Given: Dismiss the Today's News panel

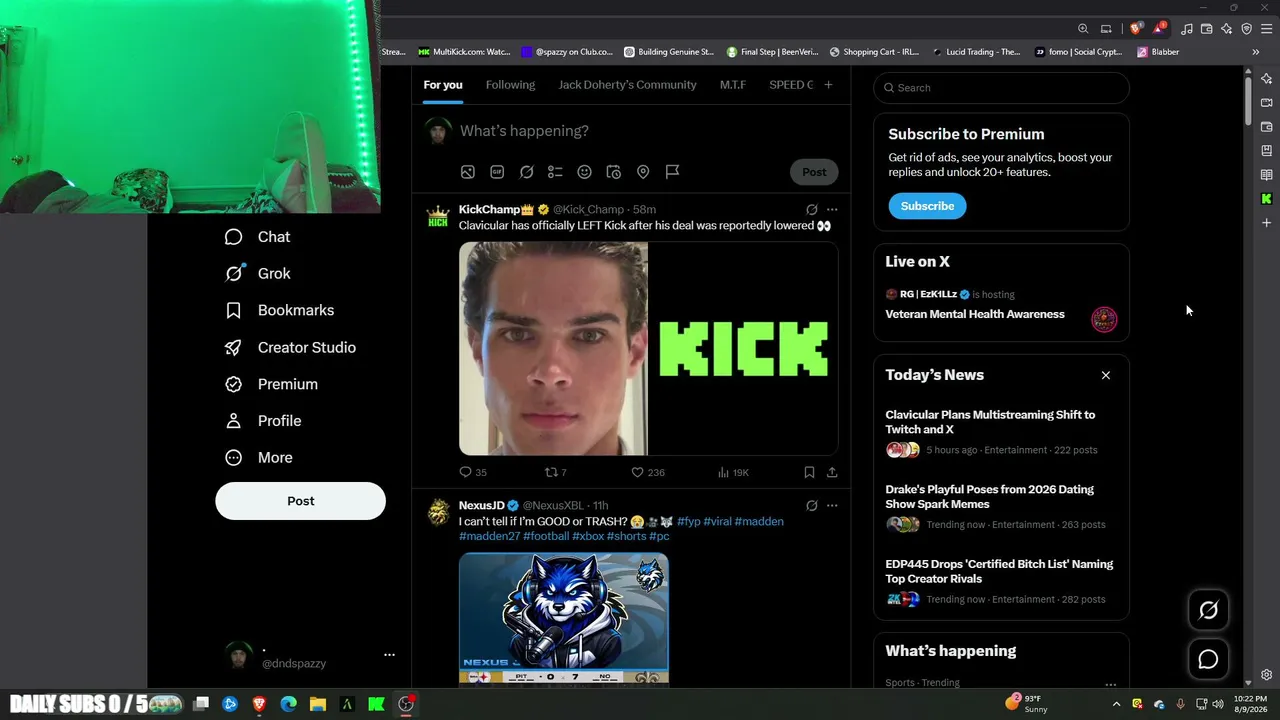Looking at the screenshot, I should pyautogui.click(x=1105, y=375).
